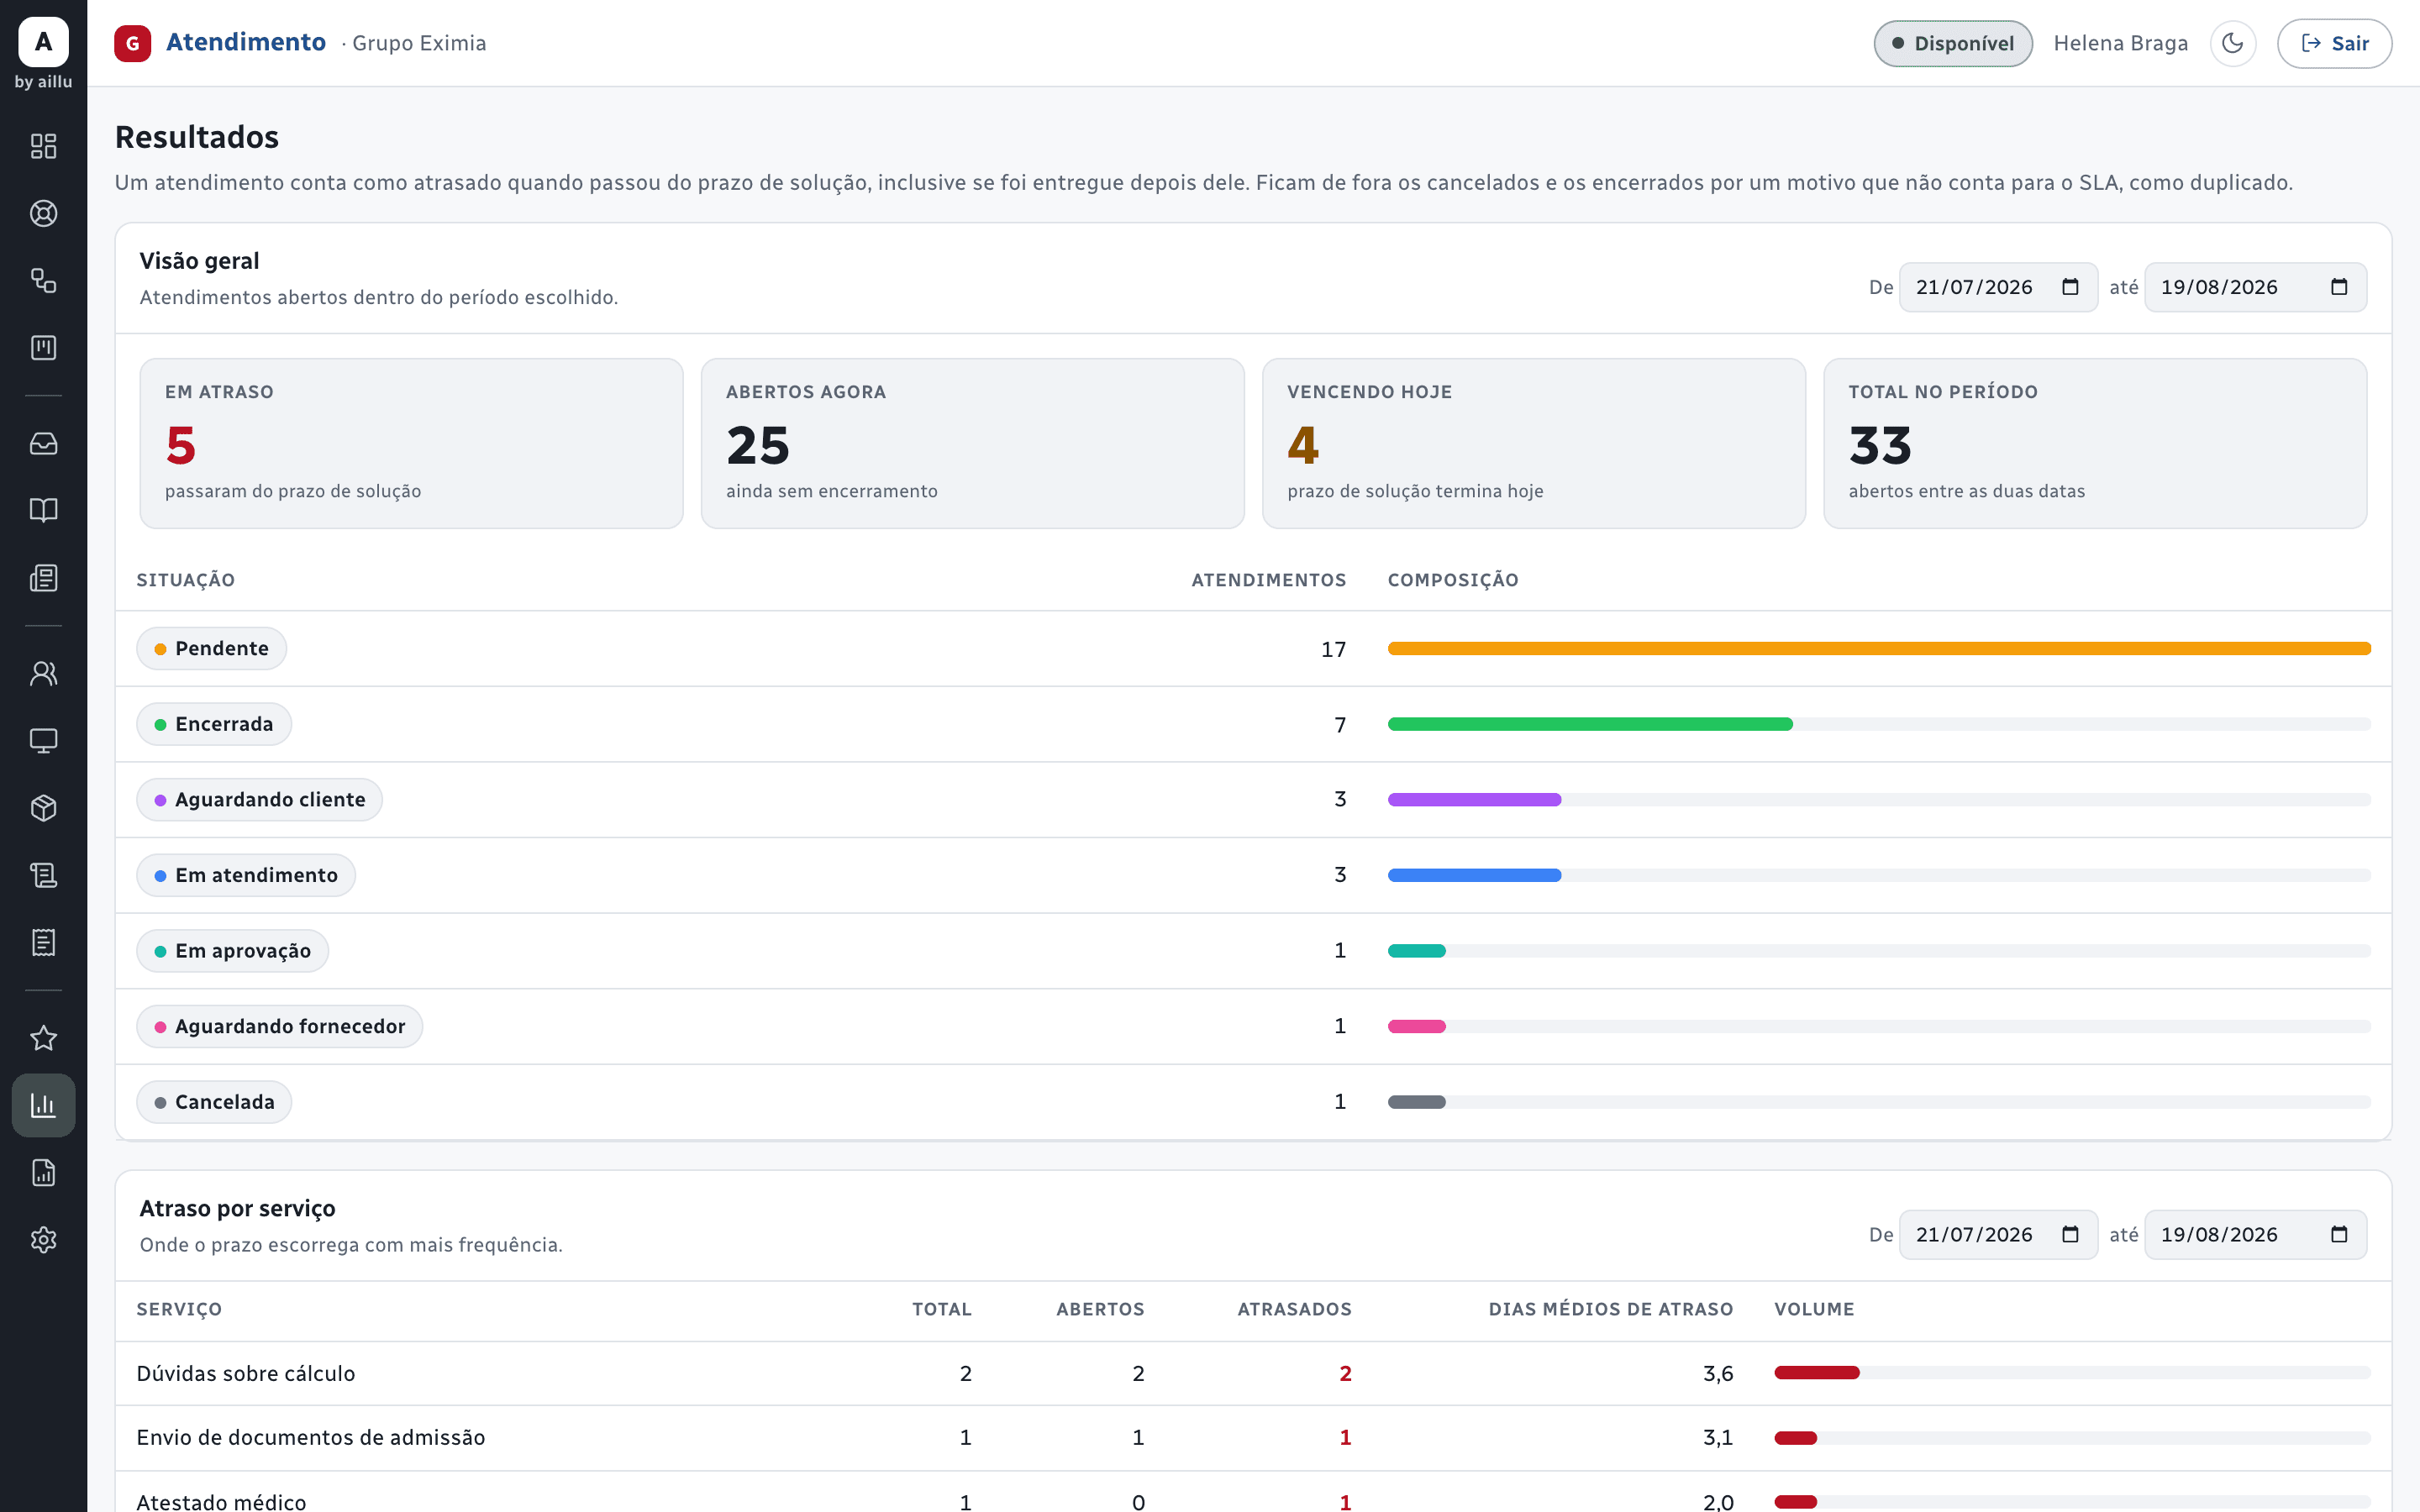The image size is (2420, 1512).
Task: Open calendar picker for Visão geral end date
Action: 2339,287
